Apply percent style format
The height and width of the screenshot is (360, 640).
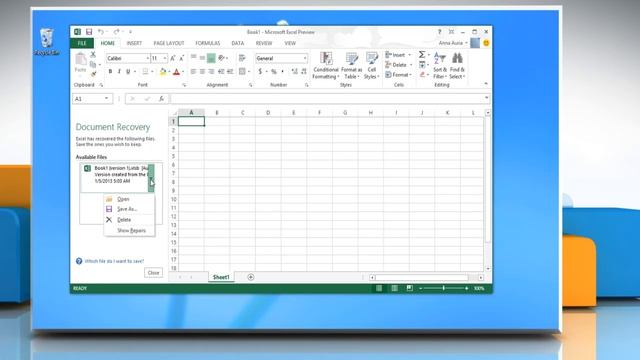pyautogui.click(x=274, y=72)
